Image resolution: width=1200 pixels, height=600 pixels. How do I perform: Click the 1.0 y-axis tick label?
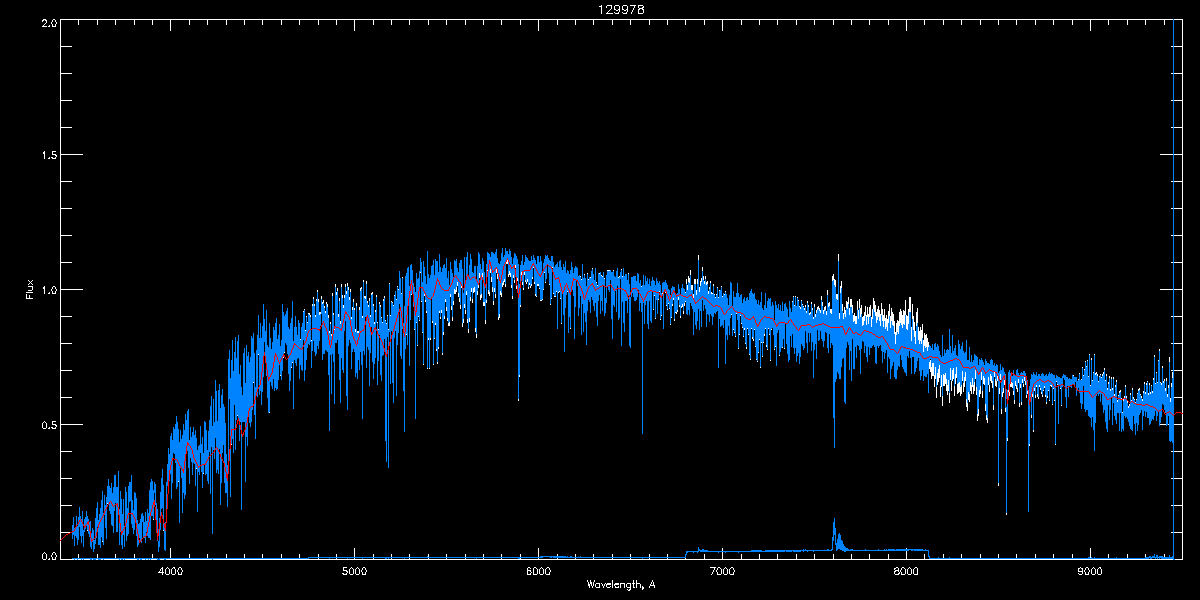tap(48, 290)
